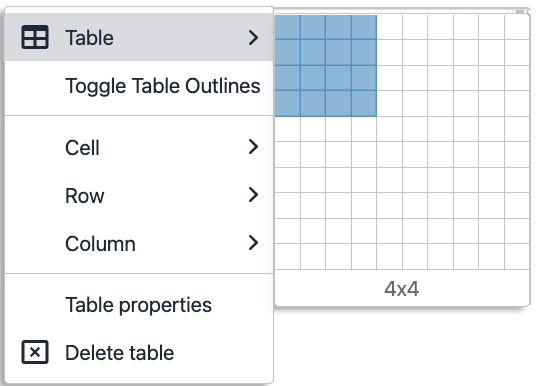Choose first unhighlighted cell below blue selection
536x386 pixels.
[288, 129]
